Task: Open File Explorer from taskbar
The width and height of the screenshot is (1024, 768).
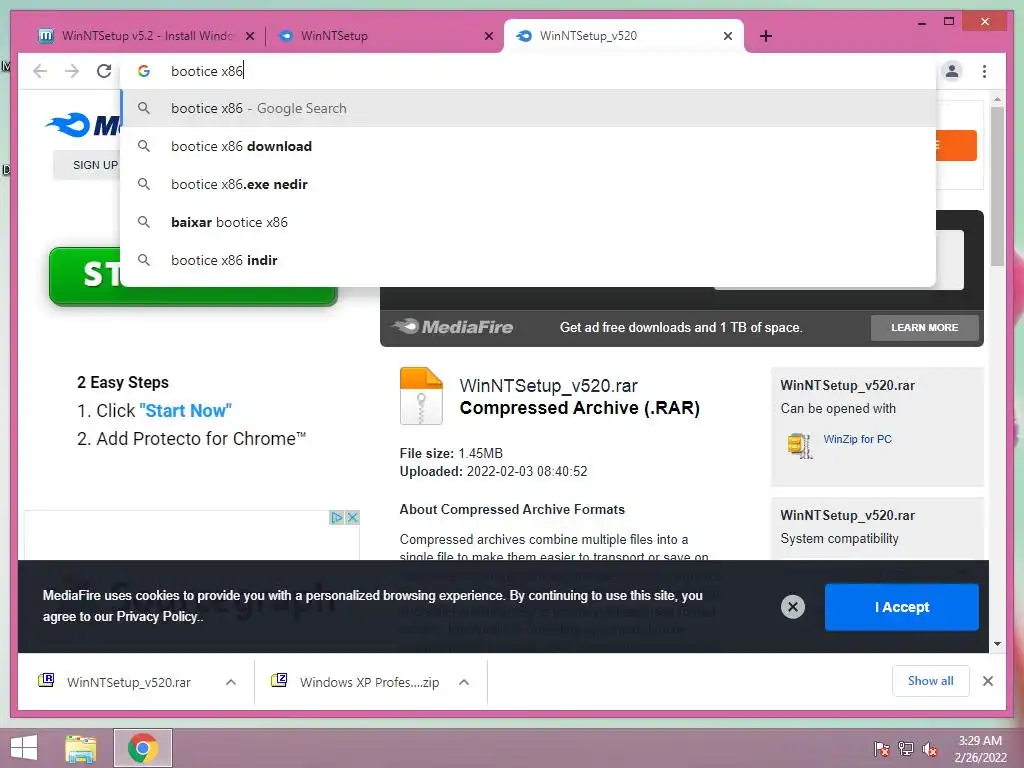Action: pyautogui.click(x=81, y=748)
